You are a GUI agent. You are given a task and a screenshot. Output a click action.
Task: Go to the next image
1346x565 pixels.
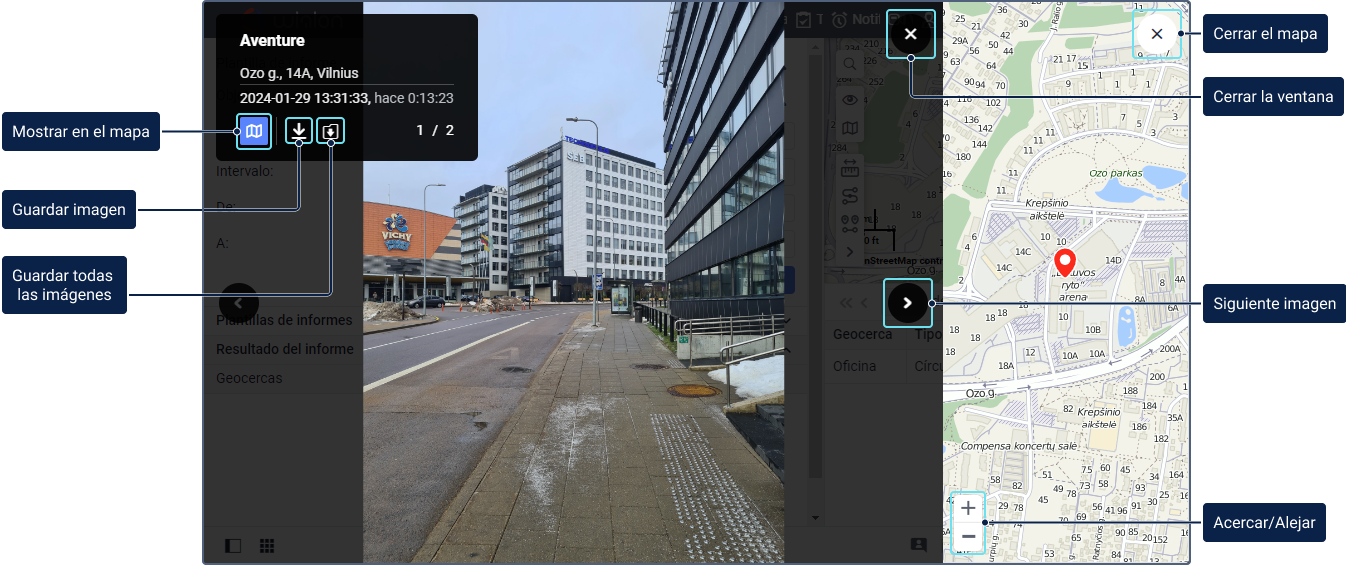pos(908,303)
